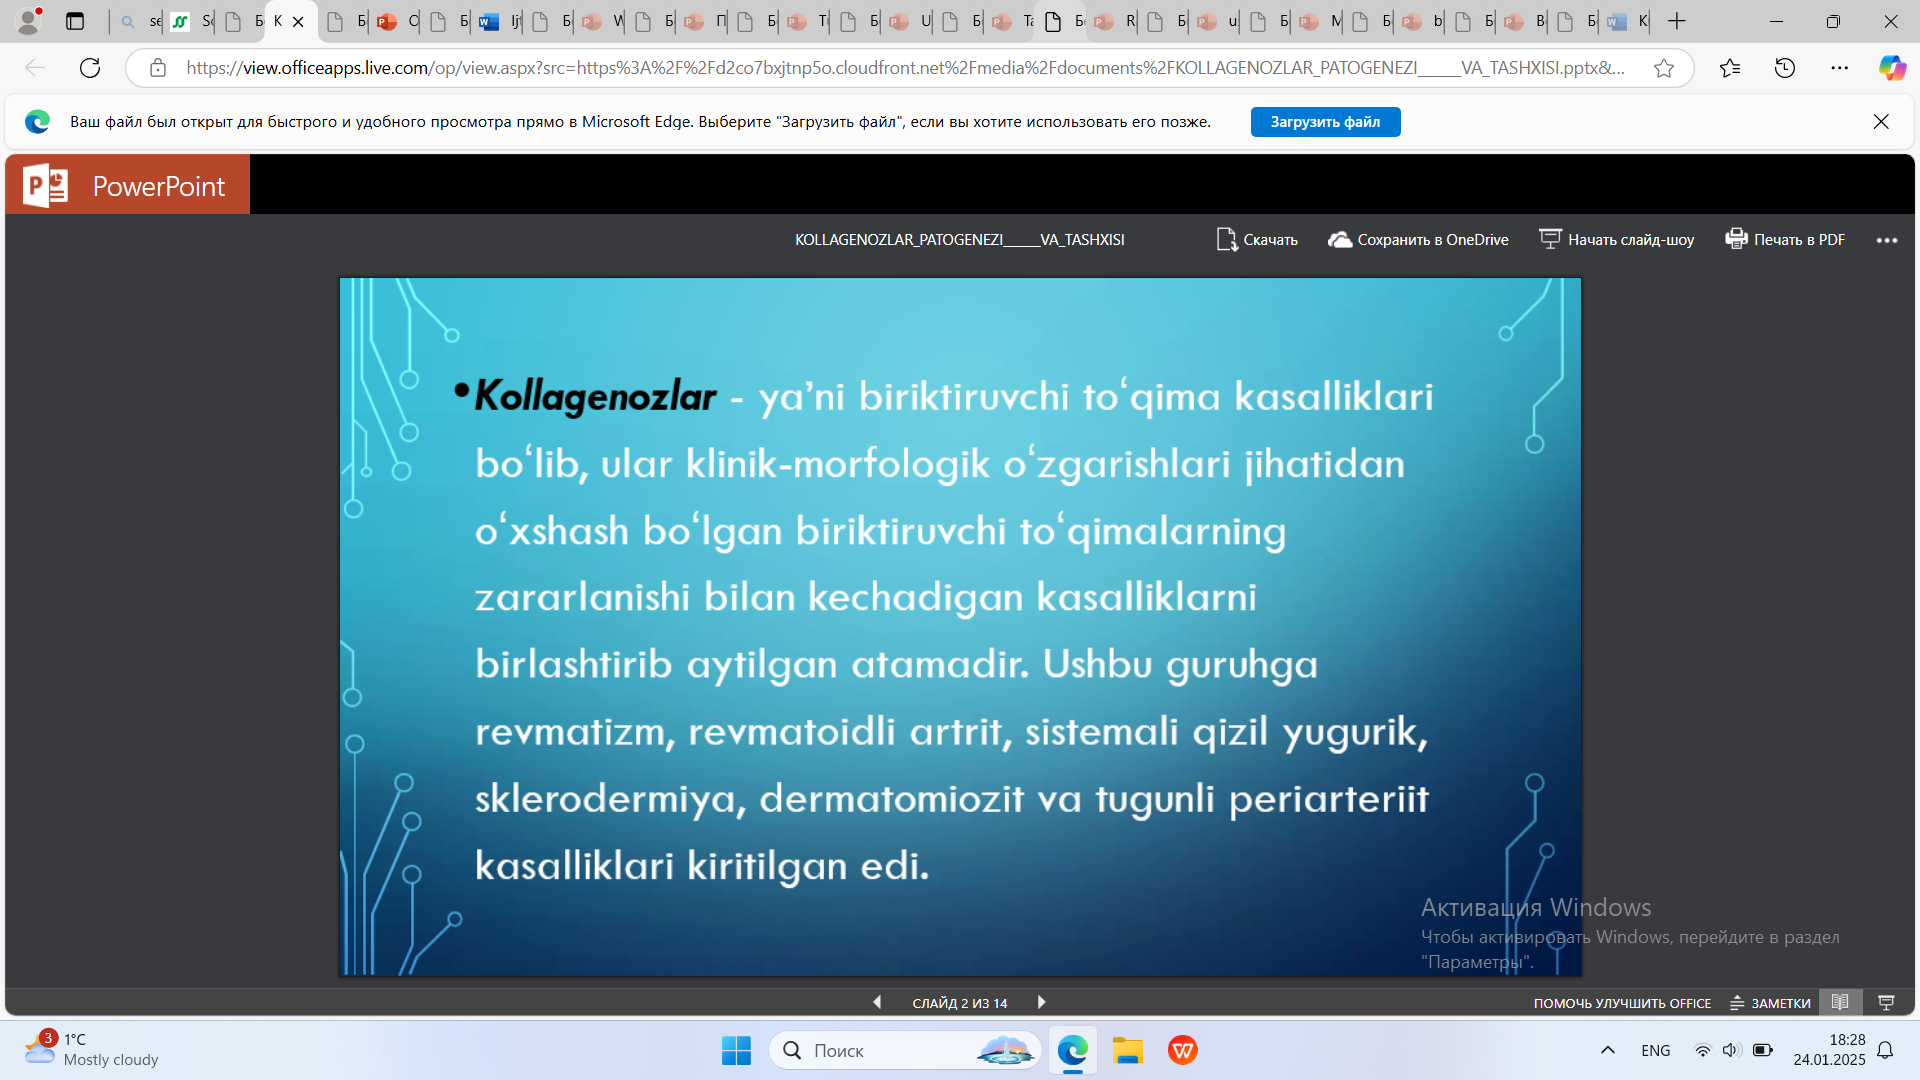Click ПОМОЧЬ УЛУЧШИТЬ OFFICE link
This screenshot has height=1080, width=1920.
click(x=1622, y=1003)
